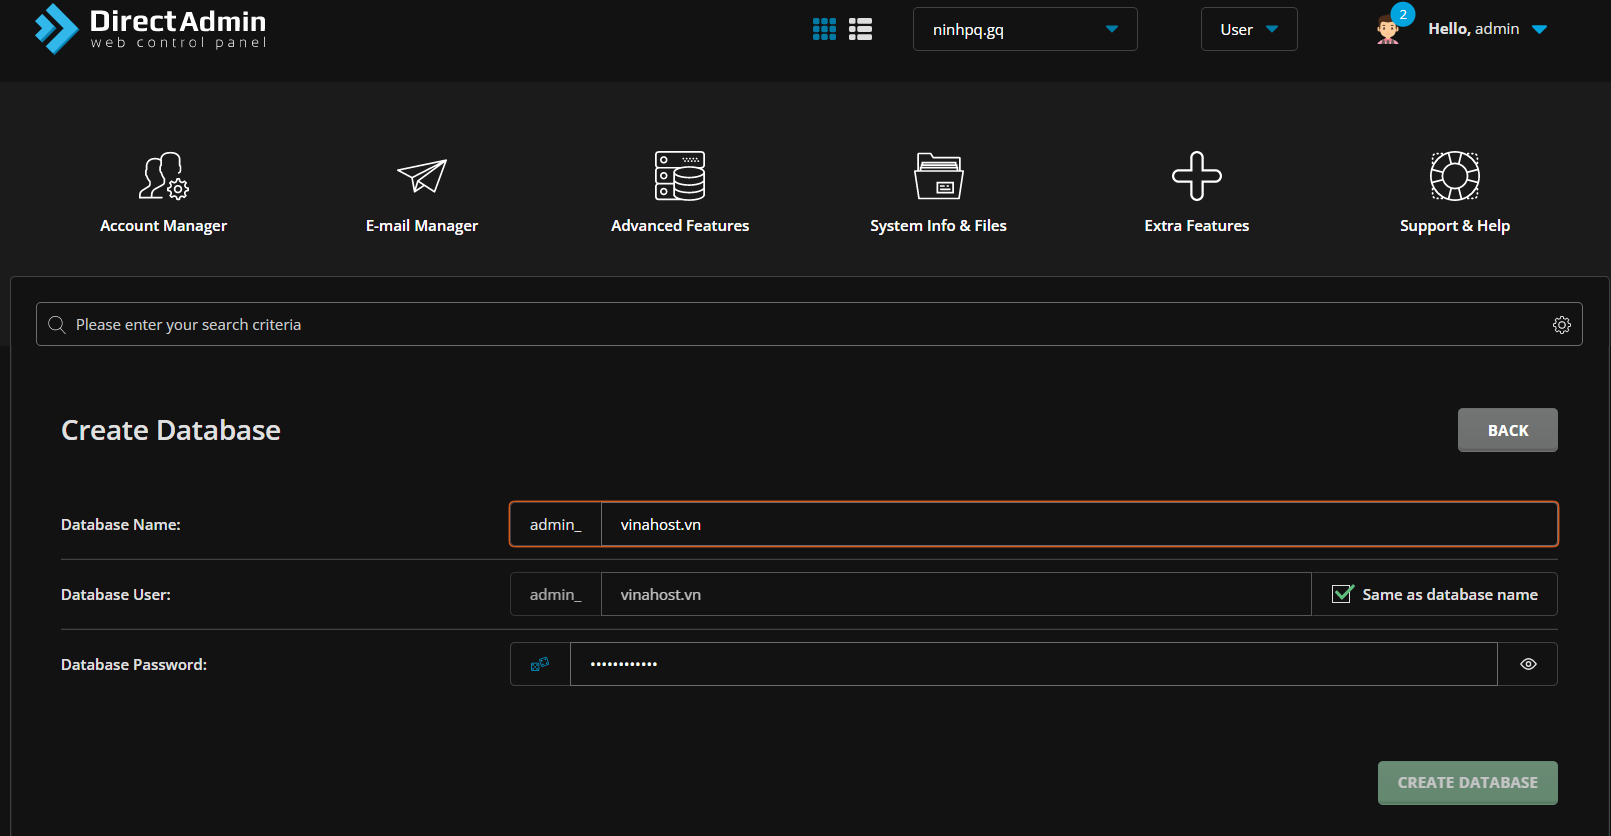1611x836 pixels.
Task: Show the database password with eye icon
Action: 1527,664
